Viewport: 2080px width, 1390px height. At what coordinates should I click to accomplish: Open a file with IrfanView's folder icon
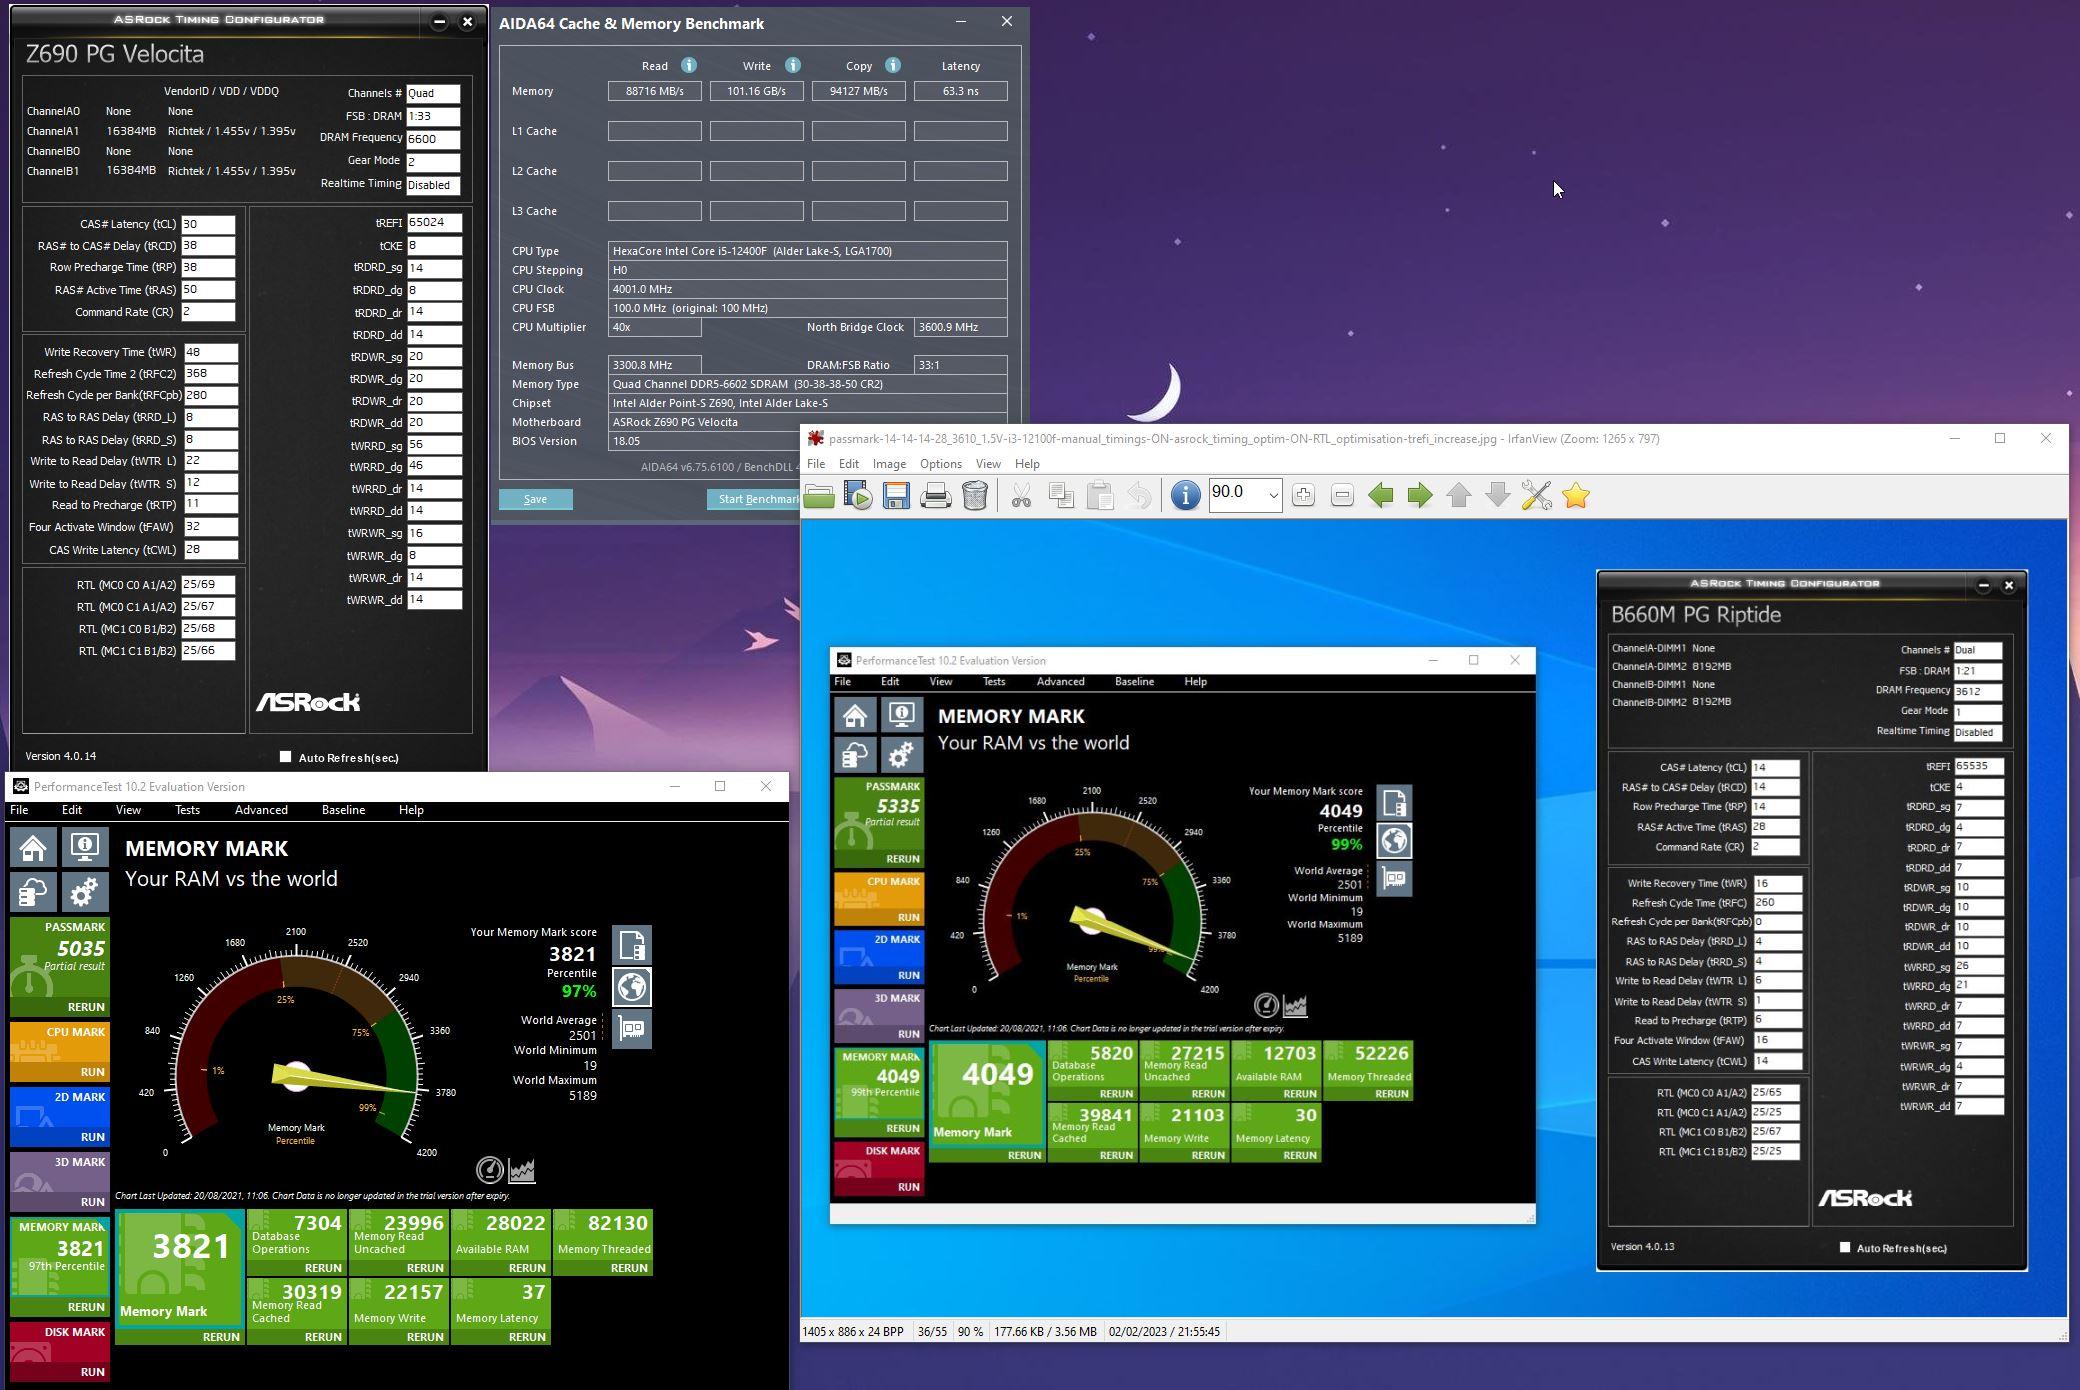819,495
